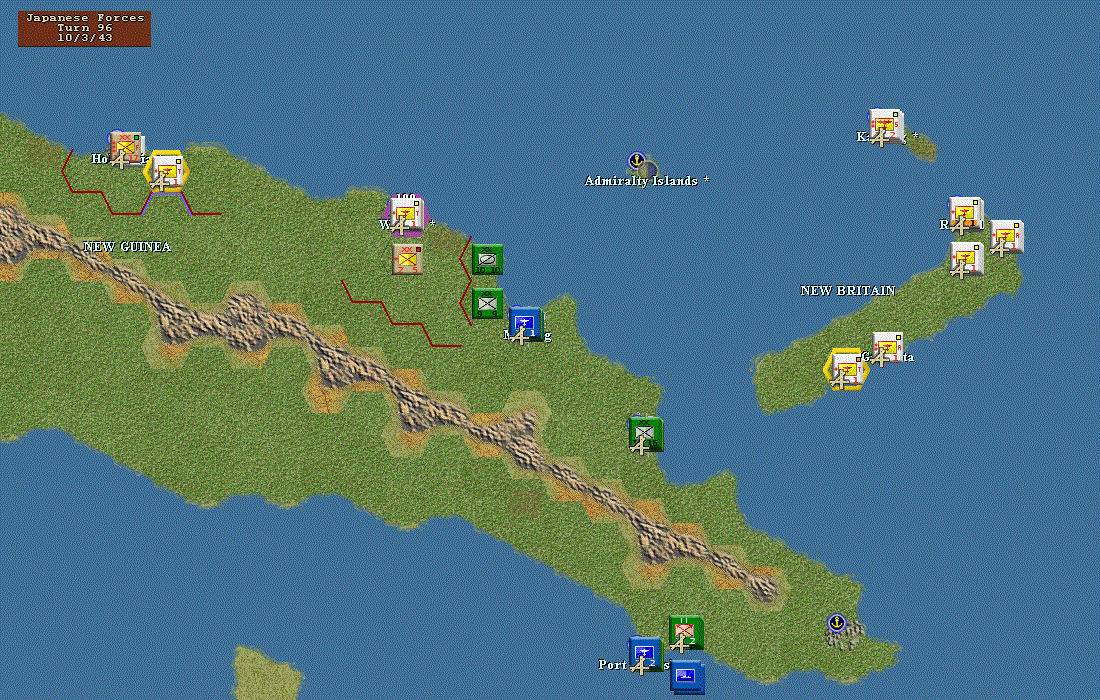Click the NEW BRITAIN map label
This screenshot has width=1100, height=700.
coord(847,290)
